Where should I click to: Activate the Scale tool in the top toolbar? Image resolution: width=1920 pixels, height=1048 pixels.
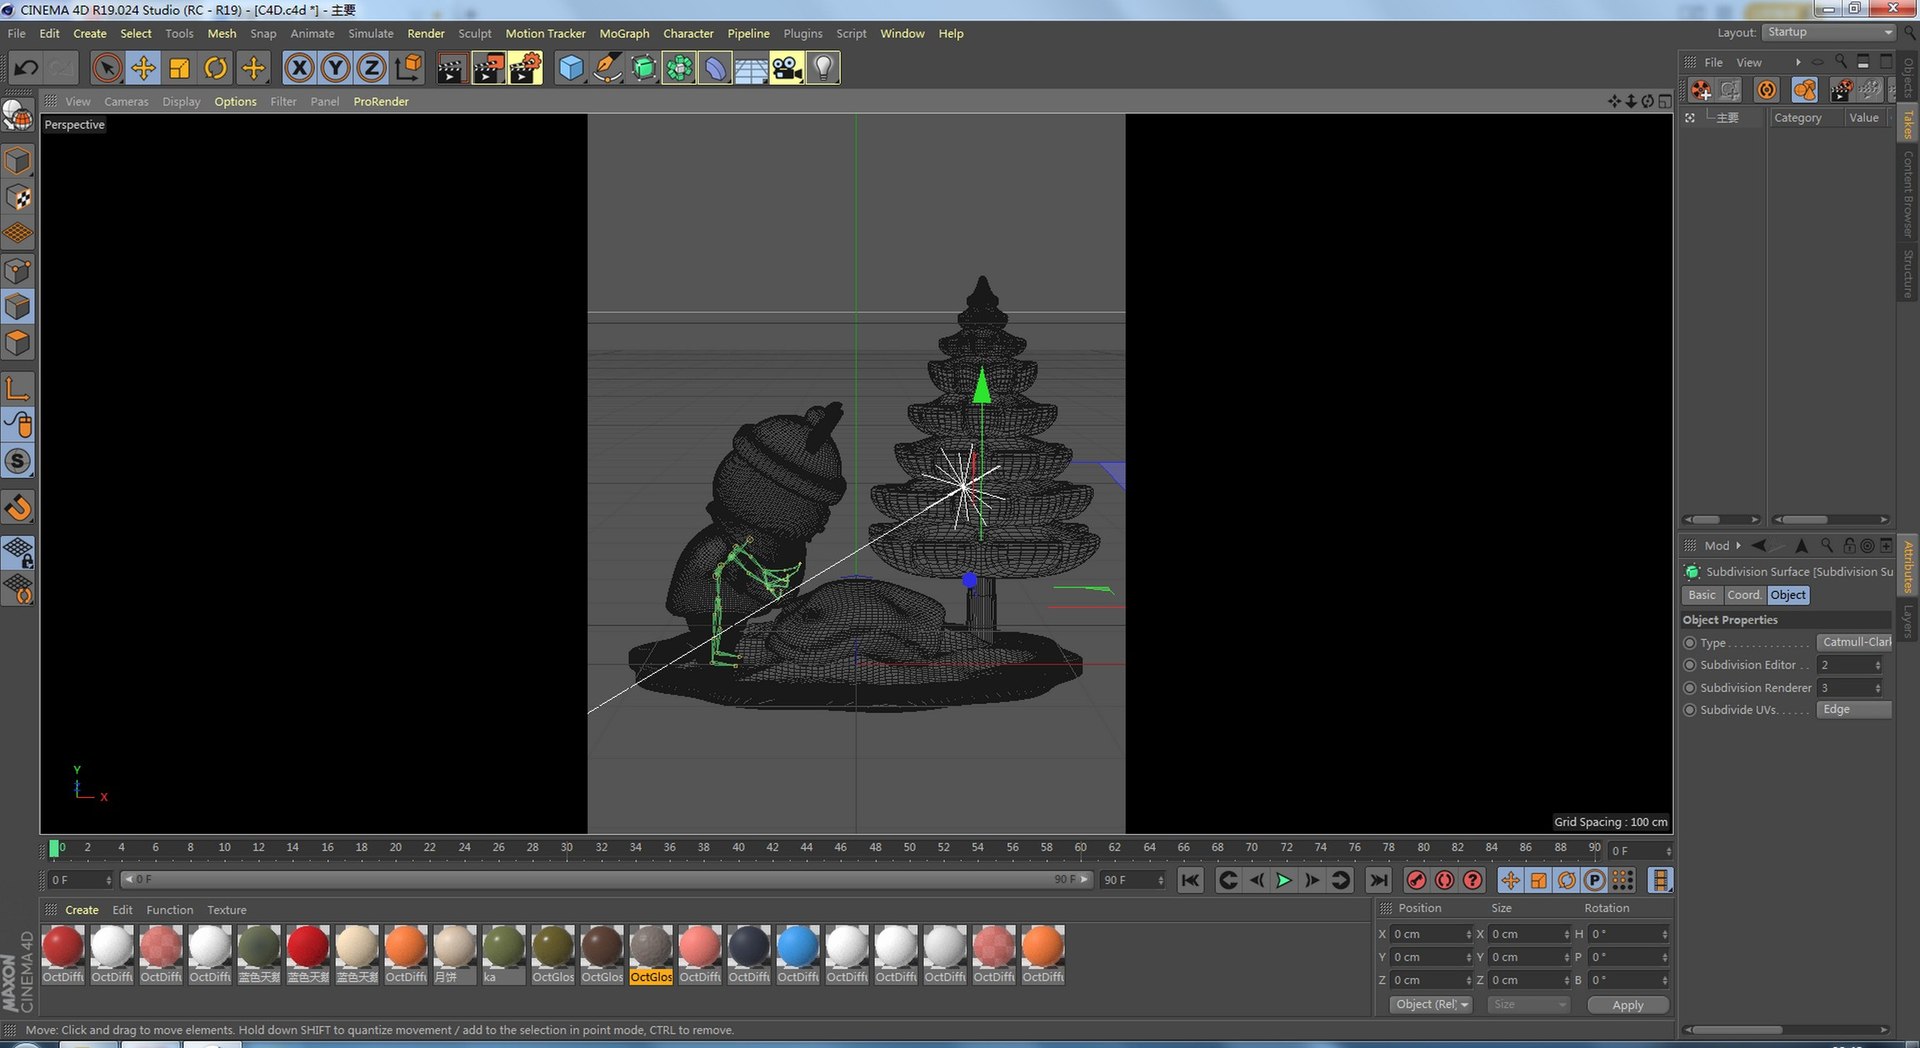[179, 68]
